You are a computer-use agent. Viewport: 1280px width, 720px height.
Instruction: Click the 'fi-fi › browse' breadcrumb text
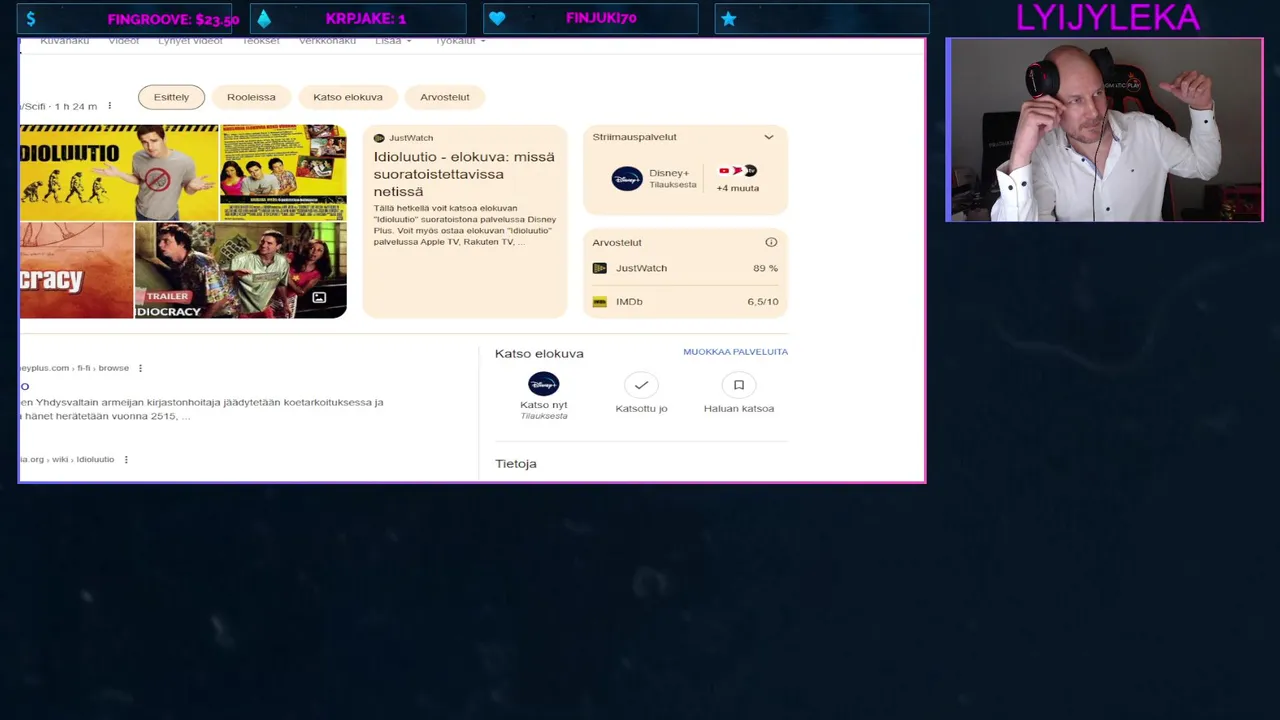coord(103,368)
